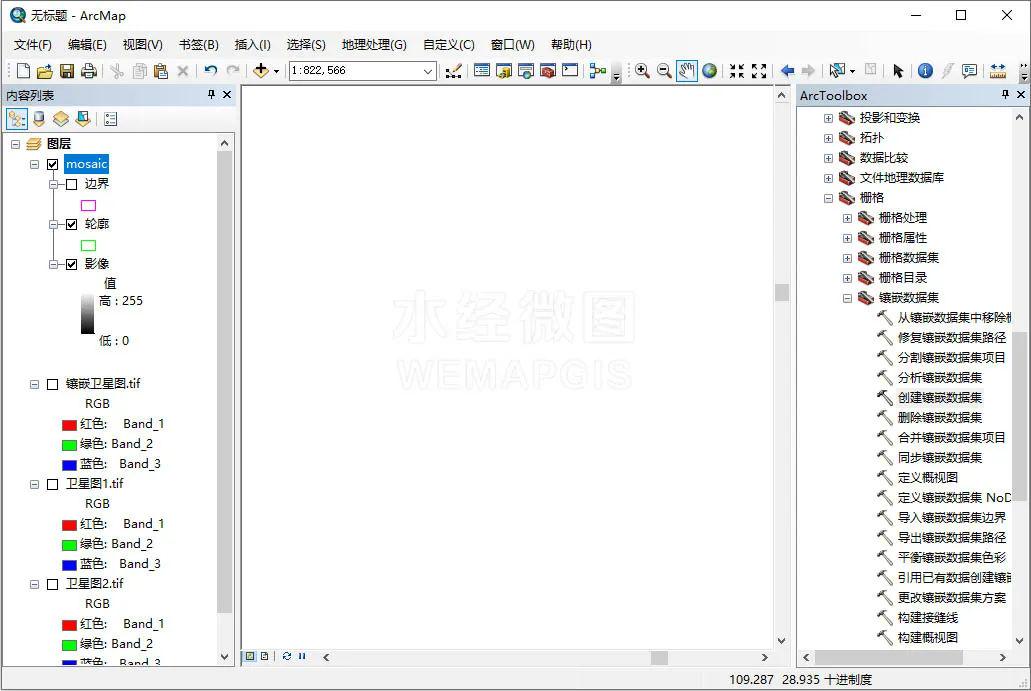Select the Zoom In tool
Image resolution: width=1031 pixels, height=691 pixels.
[x=642, y=70]
